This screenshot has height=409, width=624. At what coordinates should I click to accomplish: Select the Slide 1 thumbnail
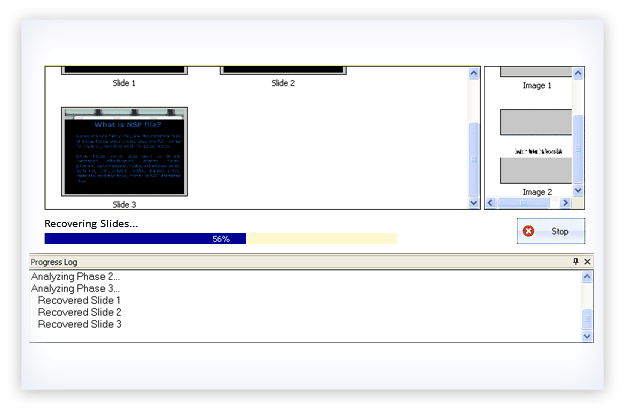click(125, 71)
